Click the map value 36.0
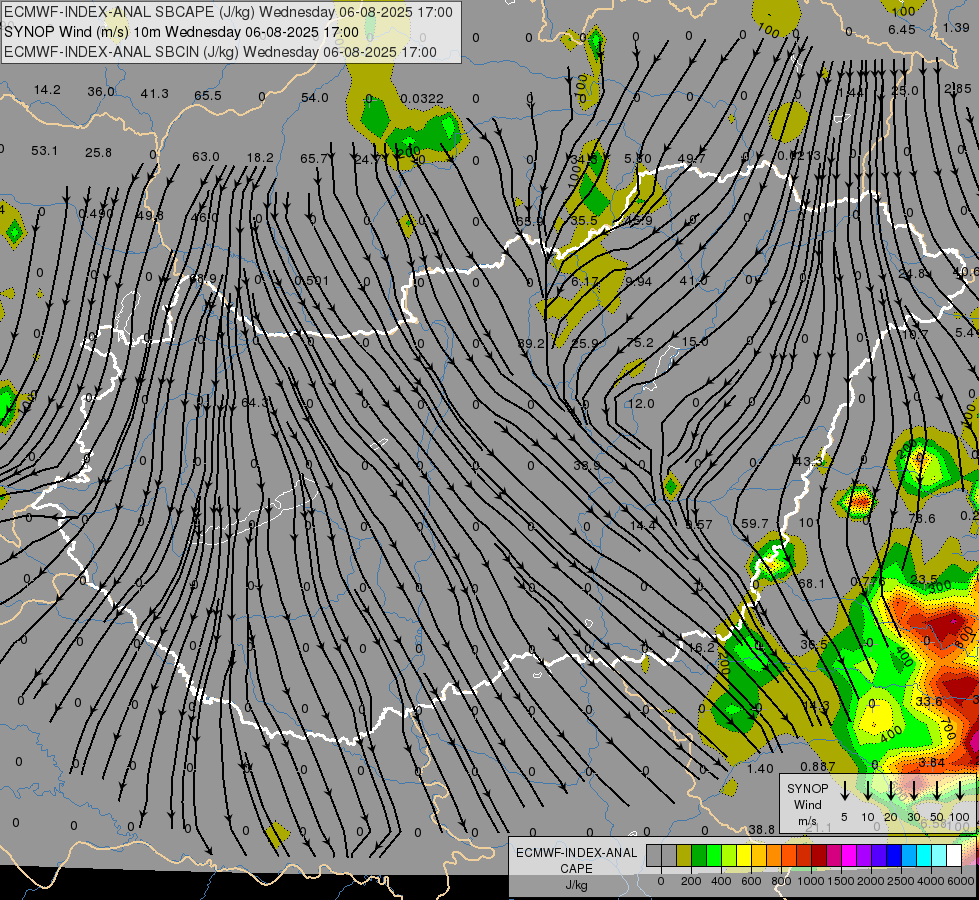 click(101, 92)
